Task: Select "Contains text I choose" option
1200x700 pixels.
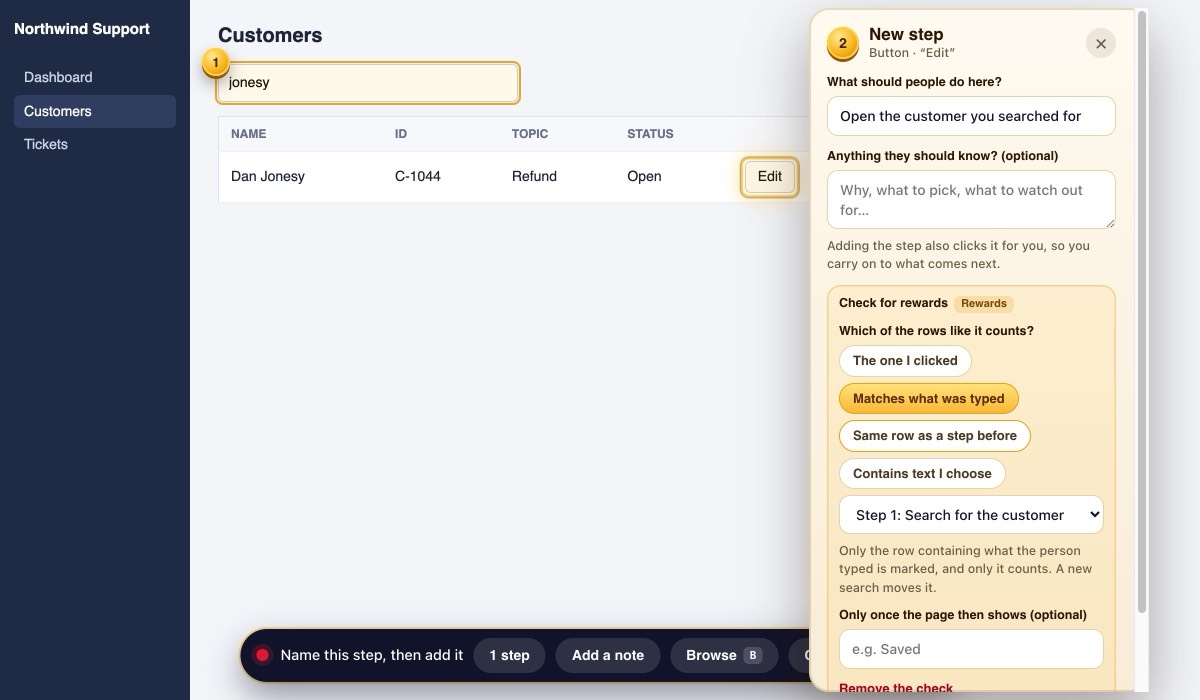Action: point(922,474)
